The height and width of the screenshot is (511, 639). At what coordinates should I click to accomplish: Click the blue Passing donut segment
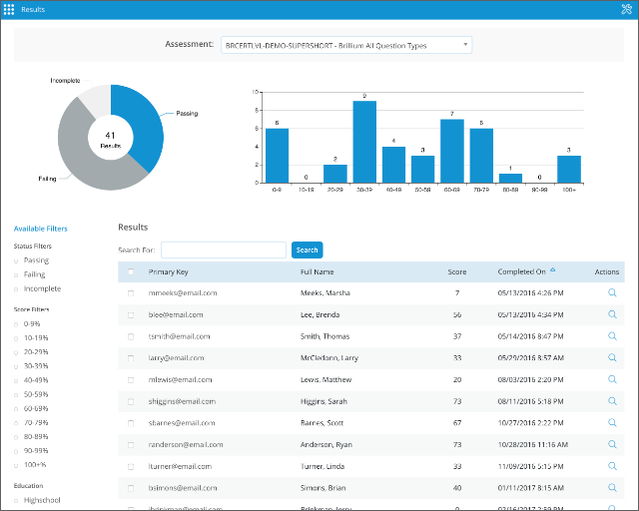coord(146,122)
